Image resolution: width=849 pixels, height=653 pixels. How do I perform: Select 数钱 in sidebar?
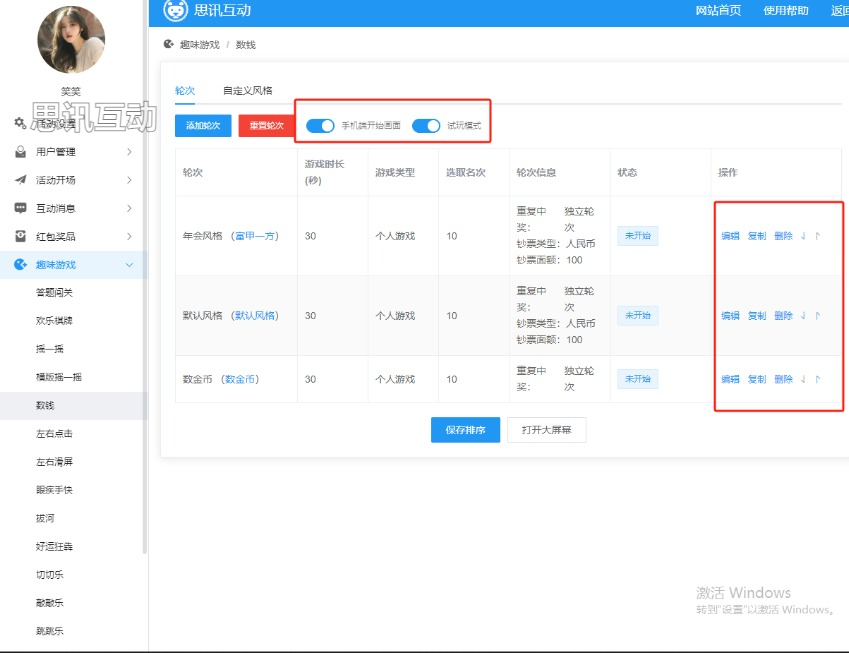coord(45,405)
